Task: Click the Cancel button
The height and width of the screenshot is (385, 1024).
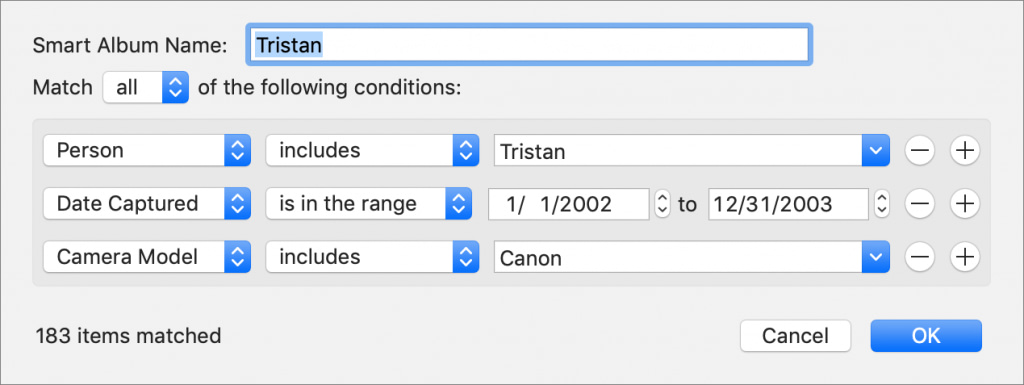Action: tap(795, 336)
